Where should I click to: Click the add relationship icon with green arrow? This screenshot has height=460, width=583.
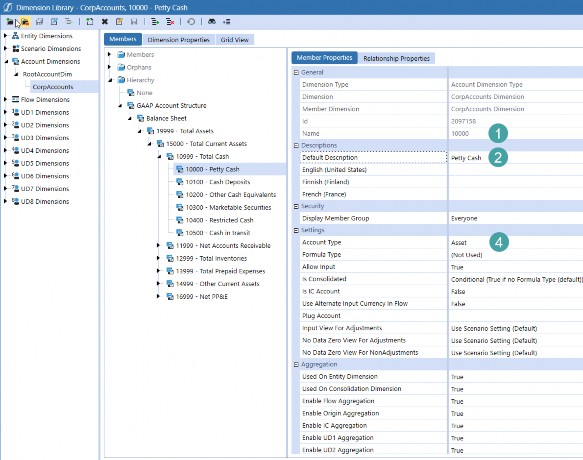(x=155, y=22)
